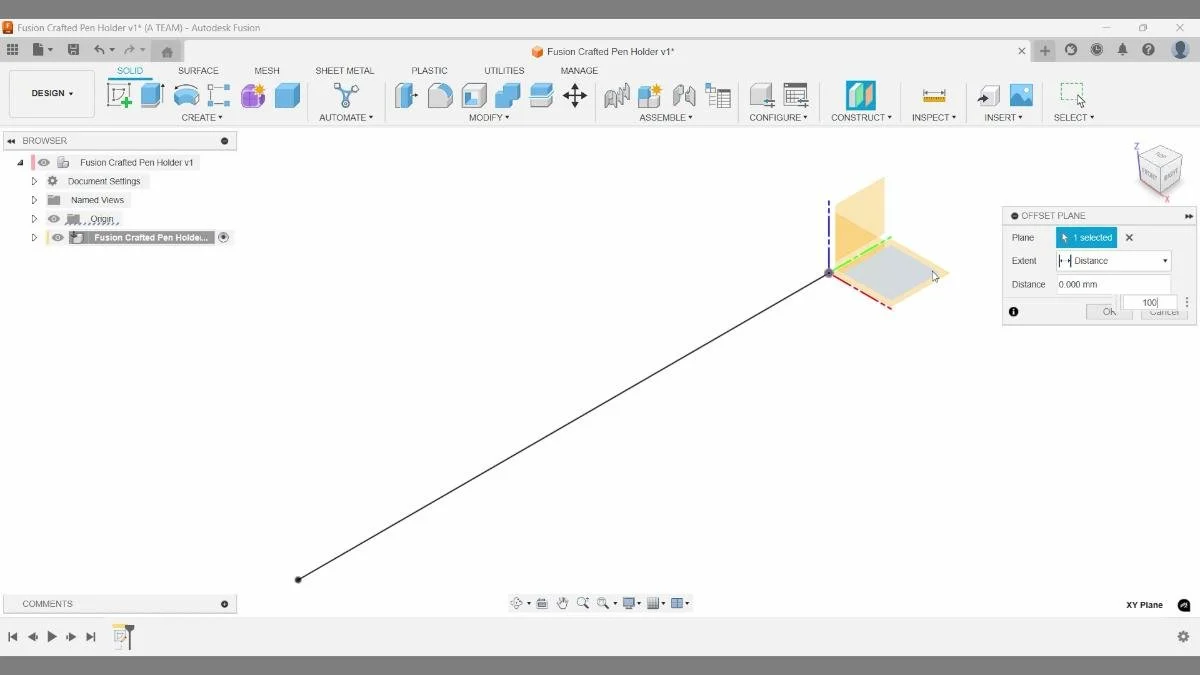The image size is (1200, 675).
Task: Open the DESIGN workspace dropdown
Action: (52, 93)
